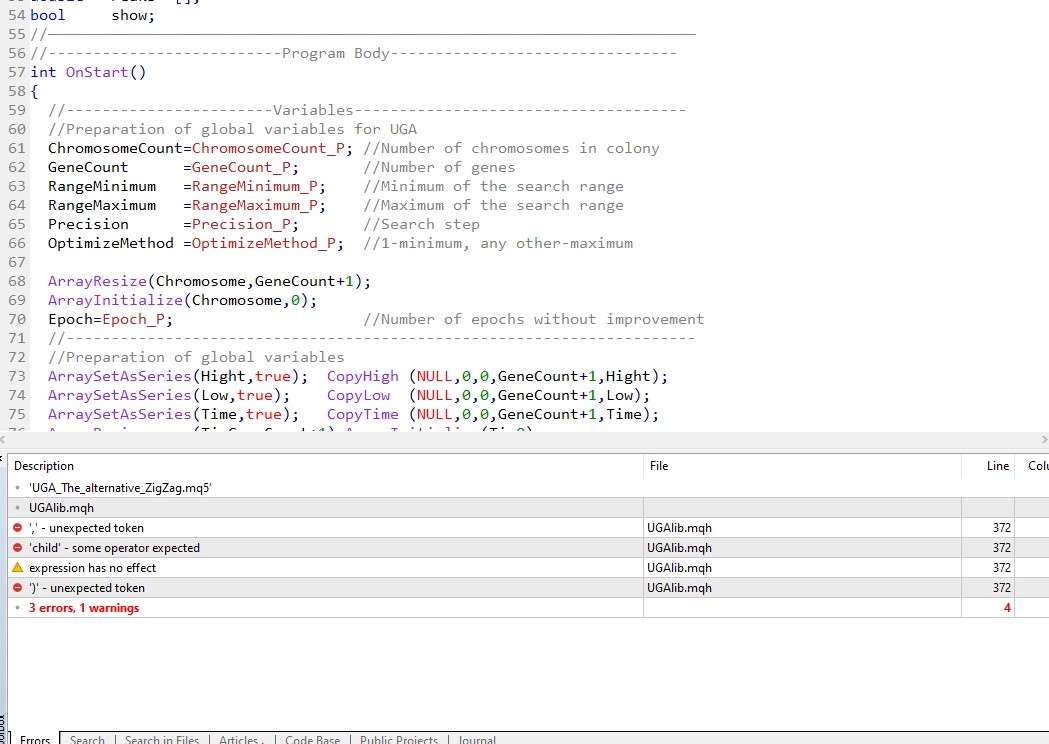Click Precision_P on line 65
This screenshot has height=744, width=1049.
(x=241, y=225)
